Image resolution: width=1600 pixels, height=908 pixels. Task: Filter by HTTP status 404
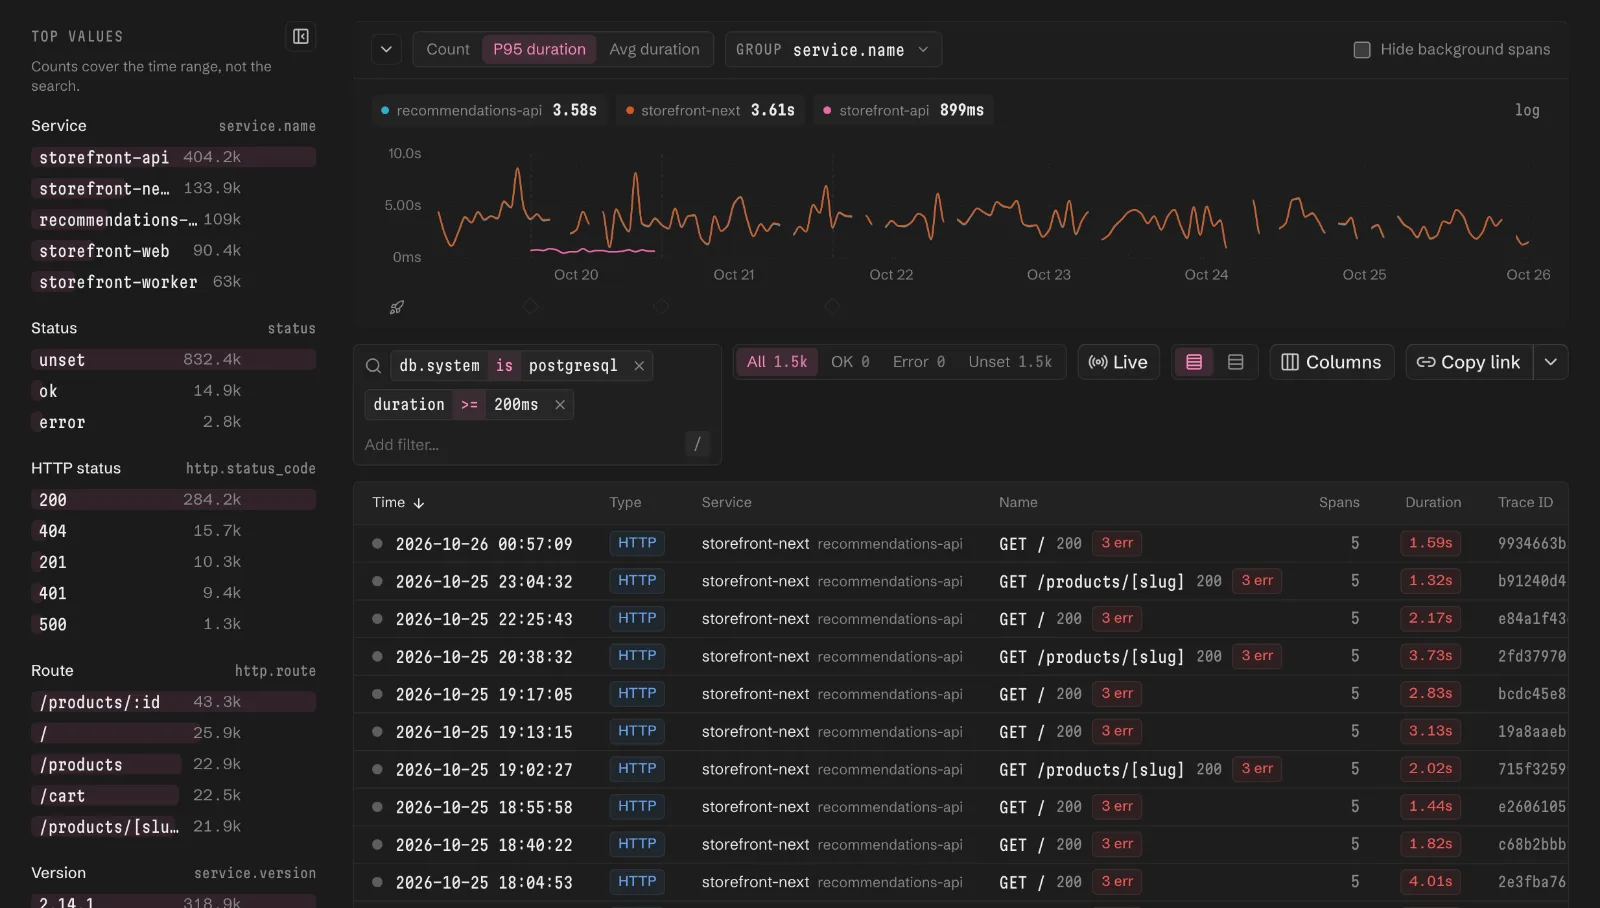pyautogui.click(x=174, y=531)
